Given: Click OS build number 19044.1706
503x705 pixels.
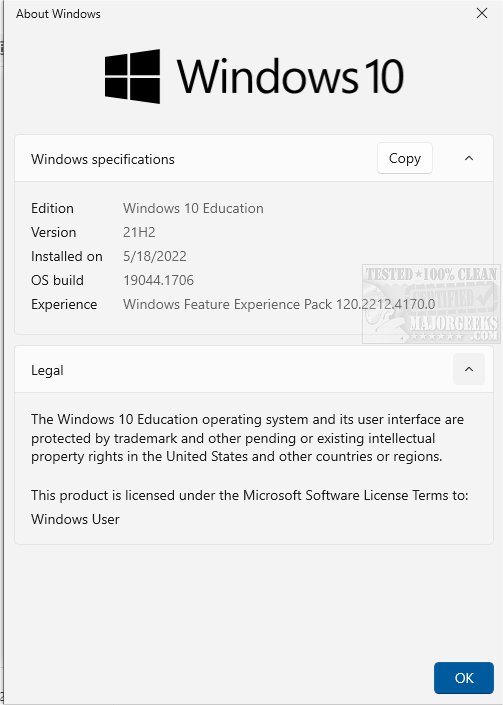Looking at the screenshot, I should click(158, 280).
